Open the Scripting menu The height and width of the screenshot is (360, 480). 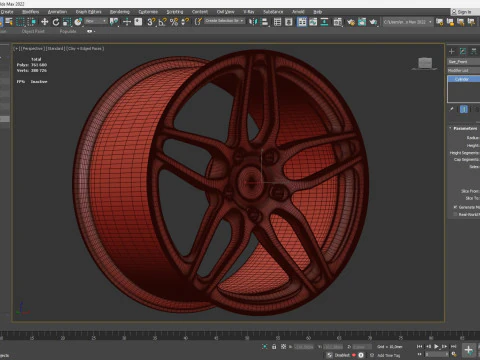175,12
